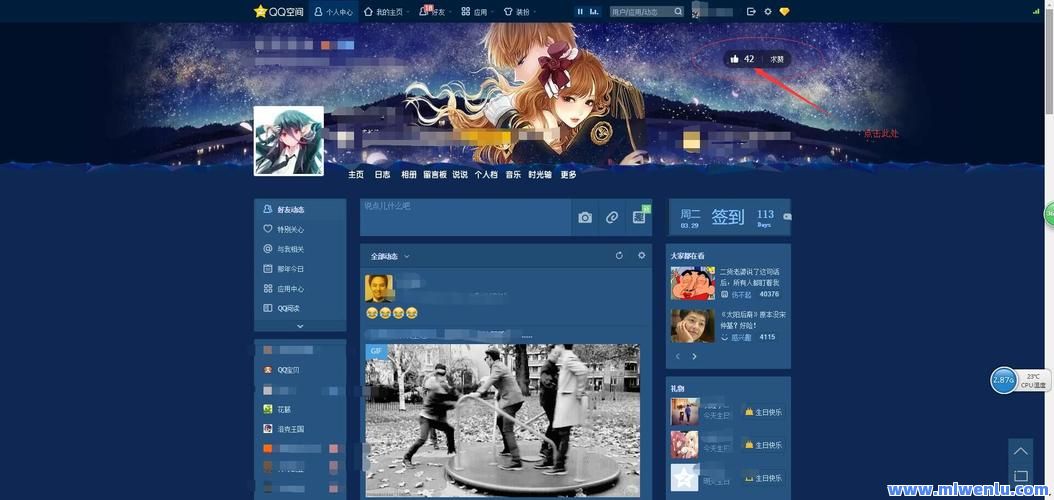
Task: Select 好友动态 in left sidebar
Action: pyautogui.click(x=300, y=210)
